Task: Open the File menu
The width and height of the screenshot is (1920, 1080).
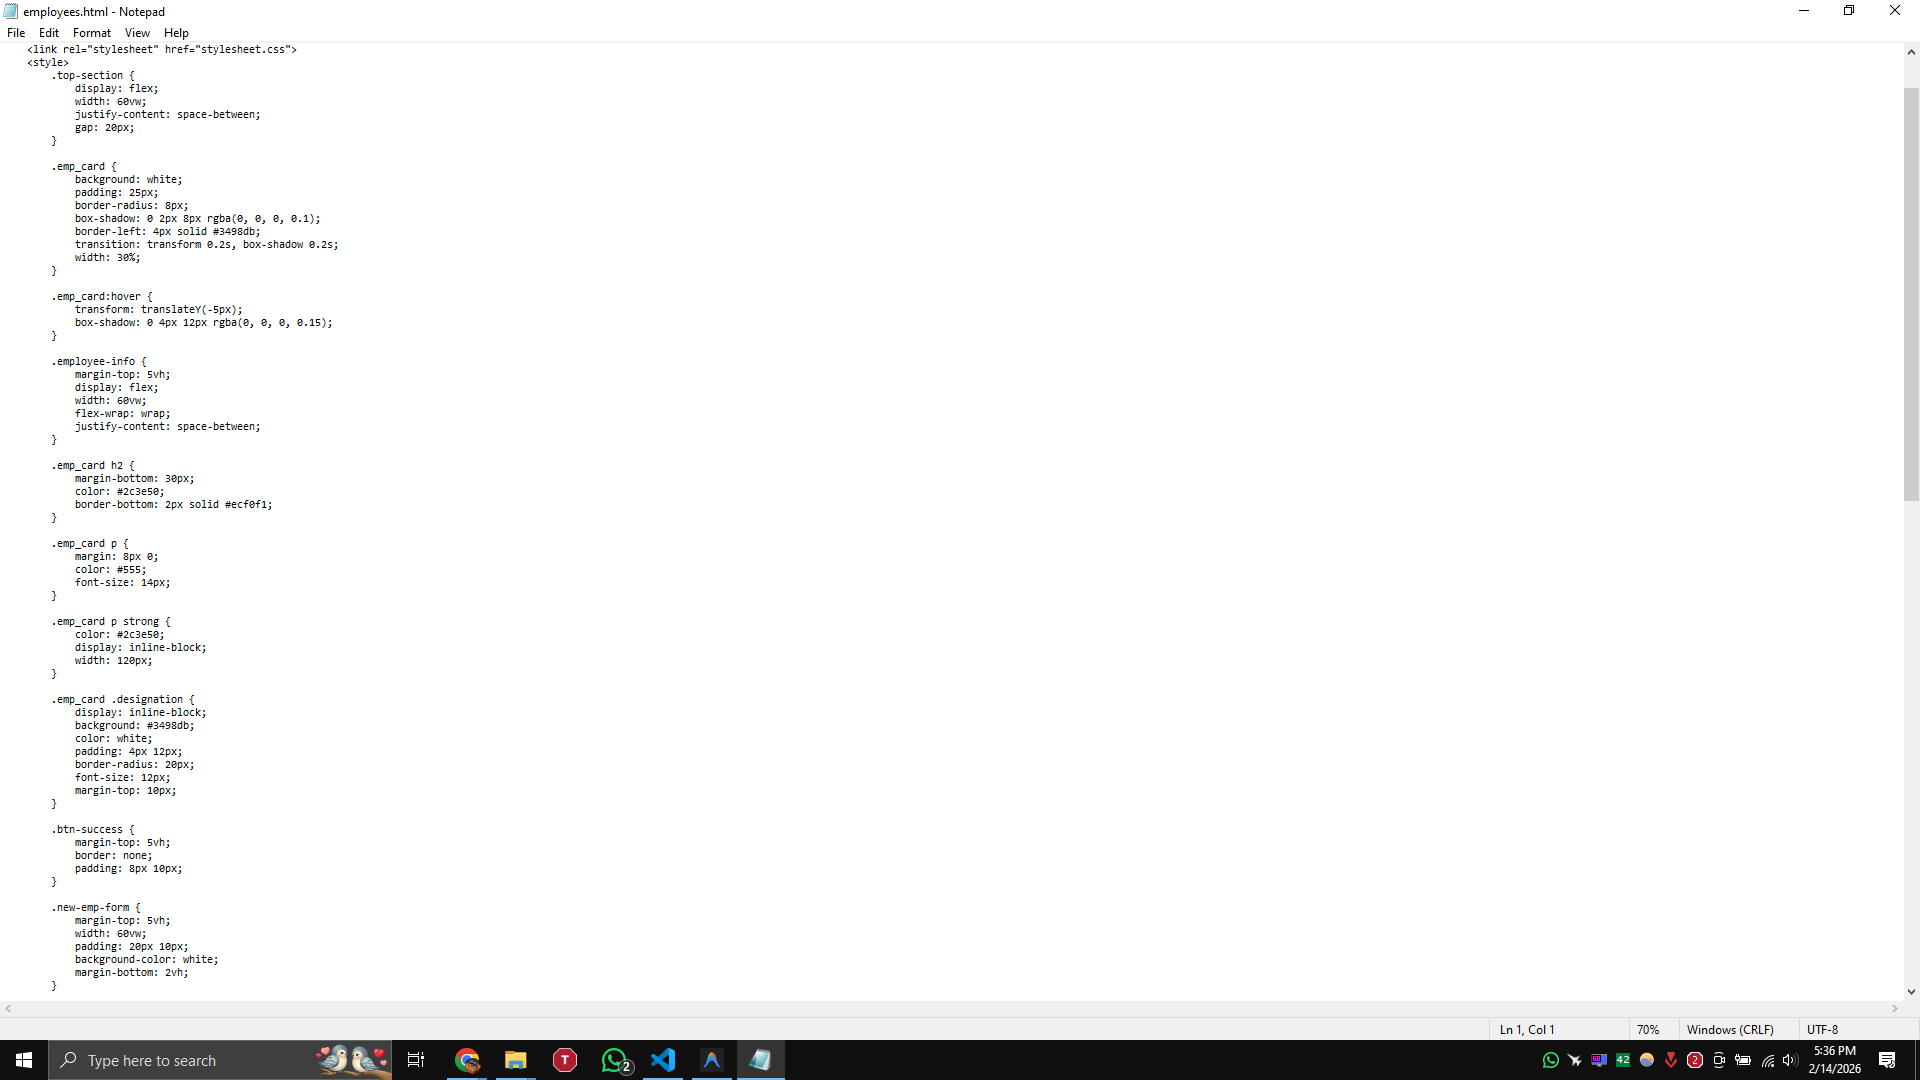Action: [x=16, y=33]
